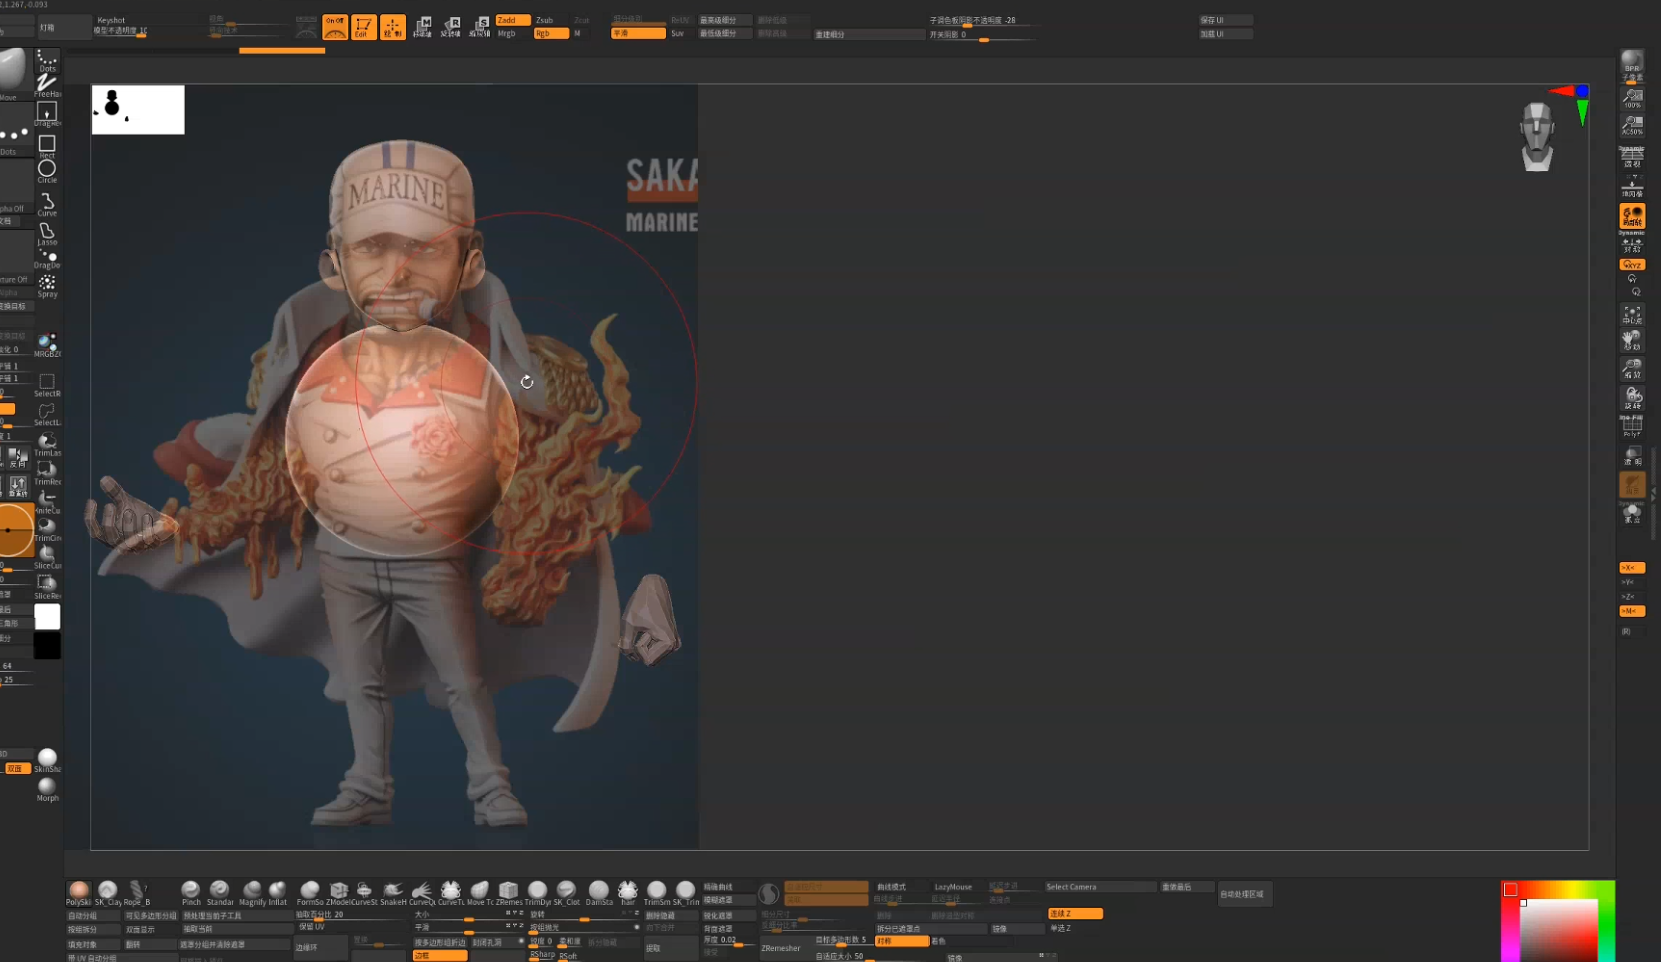
Task: Click the red current-color swatch
Action: click(x=1510, y=889)
